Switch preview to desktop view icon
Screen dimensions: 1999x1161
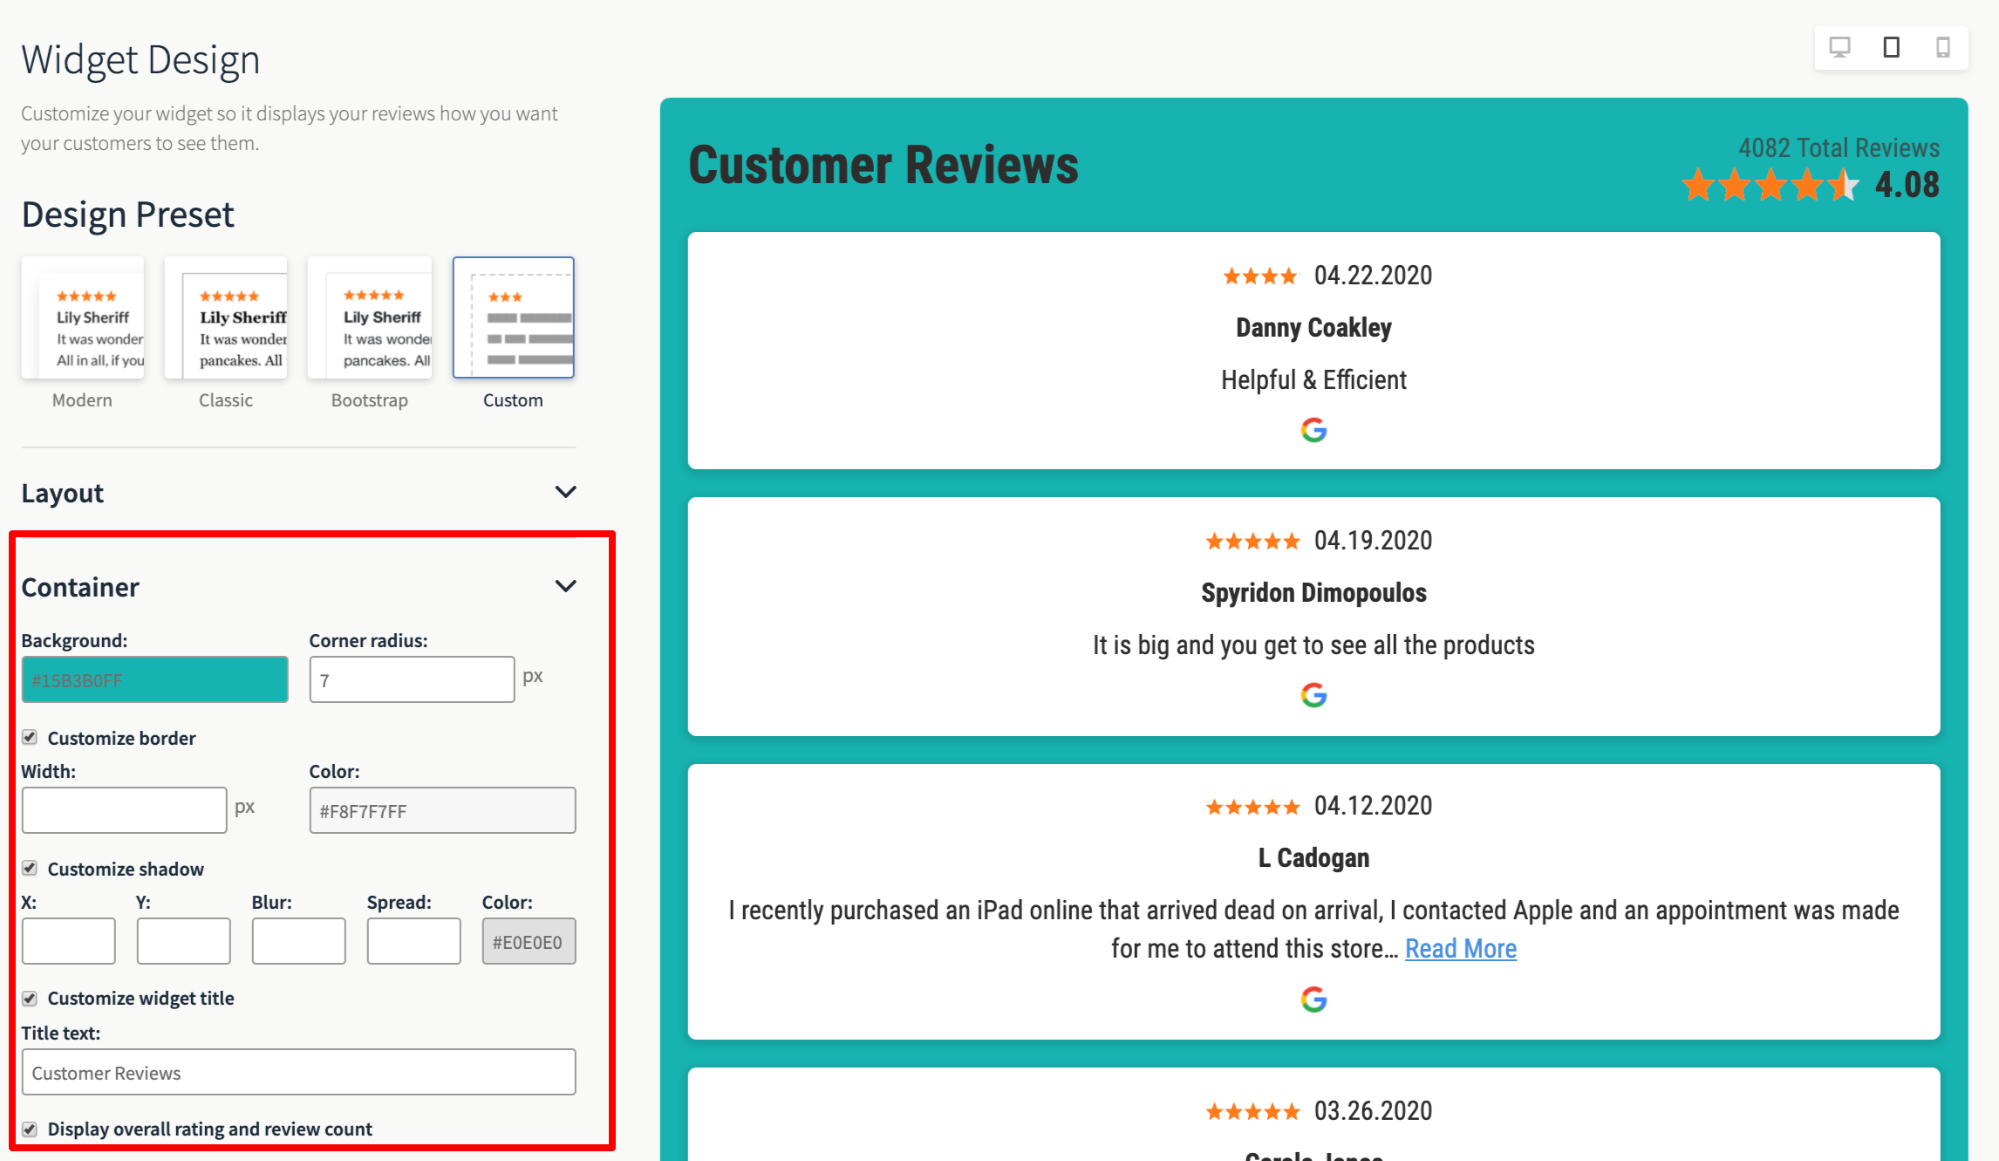coord(1839,47)
